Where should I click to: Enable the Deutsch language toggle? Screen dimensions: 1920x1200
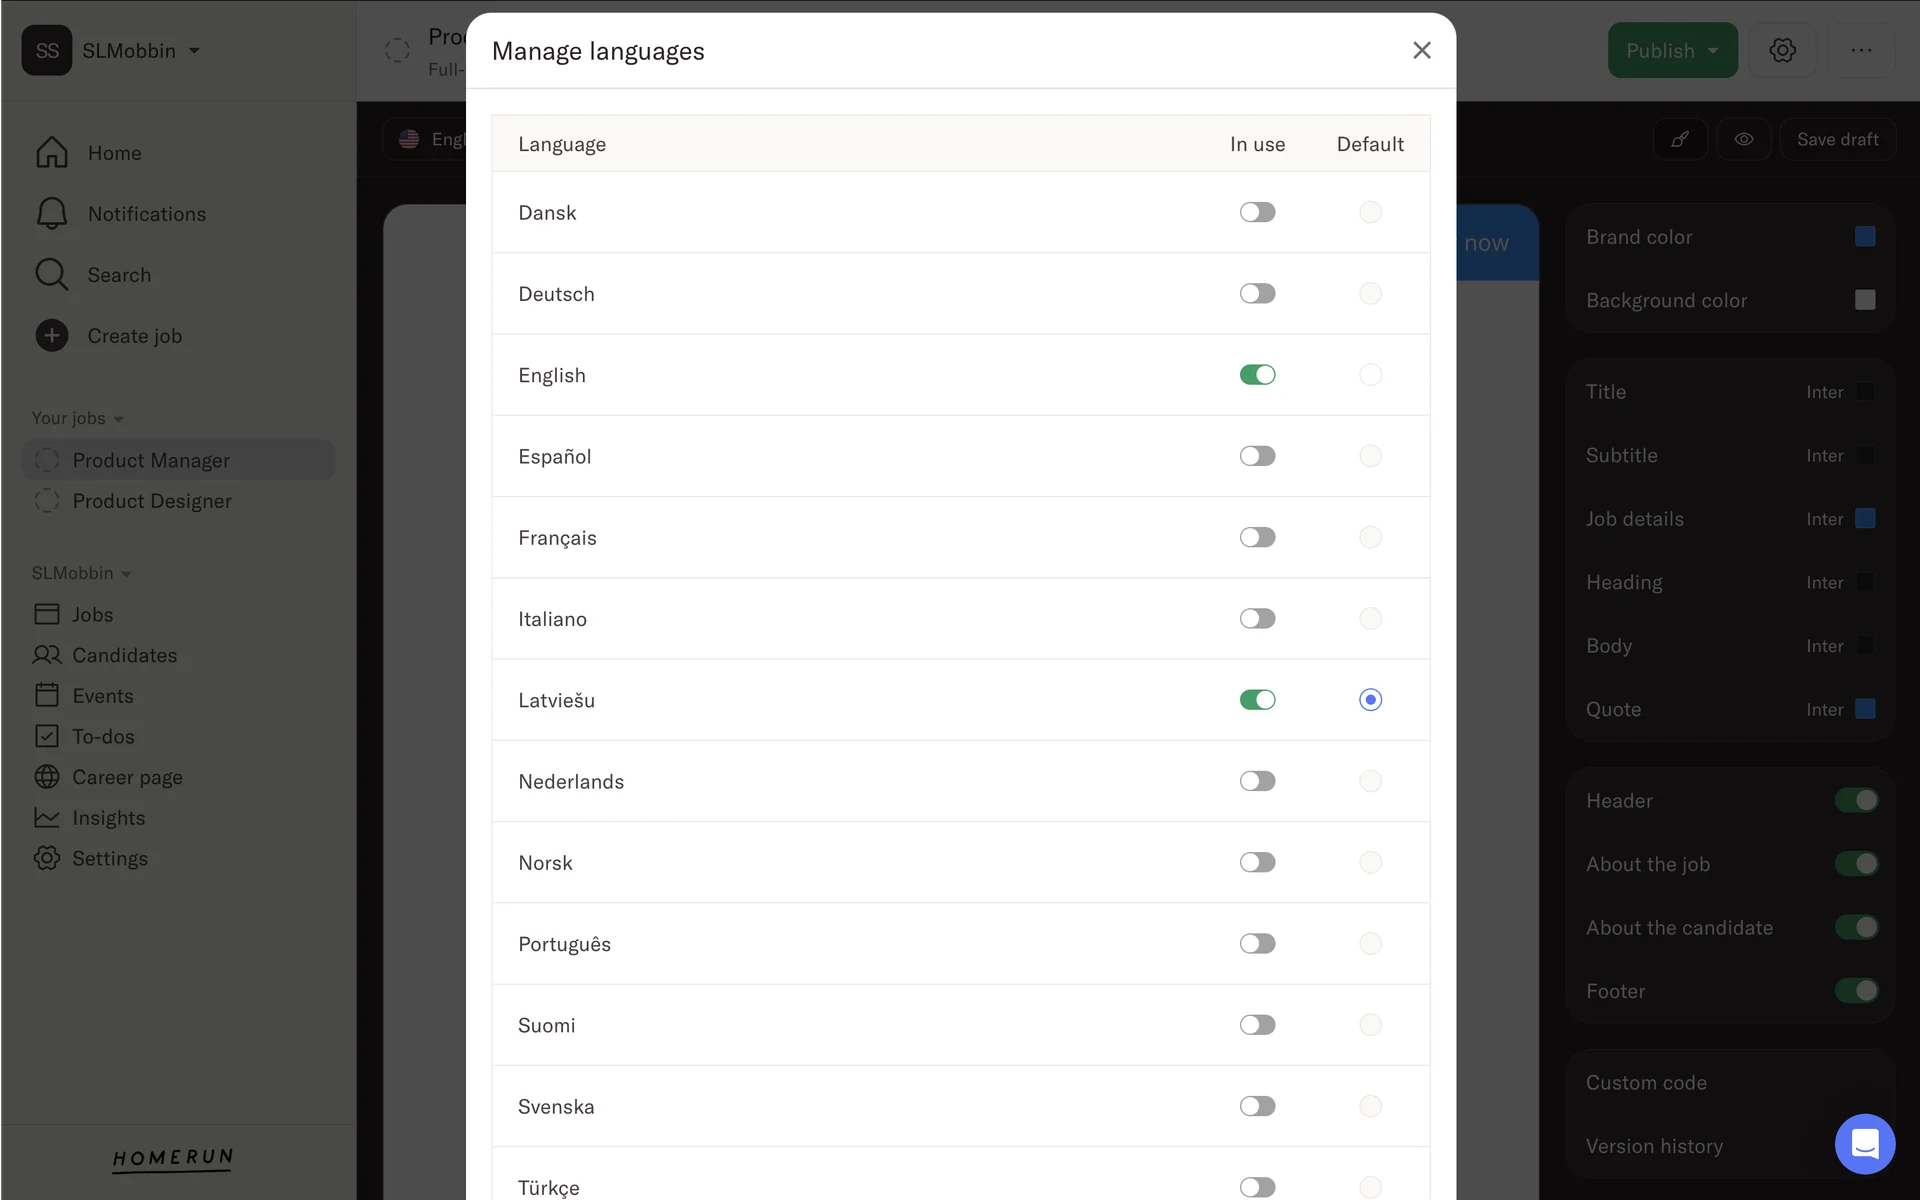[1257, 294]
